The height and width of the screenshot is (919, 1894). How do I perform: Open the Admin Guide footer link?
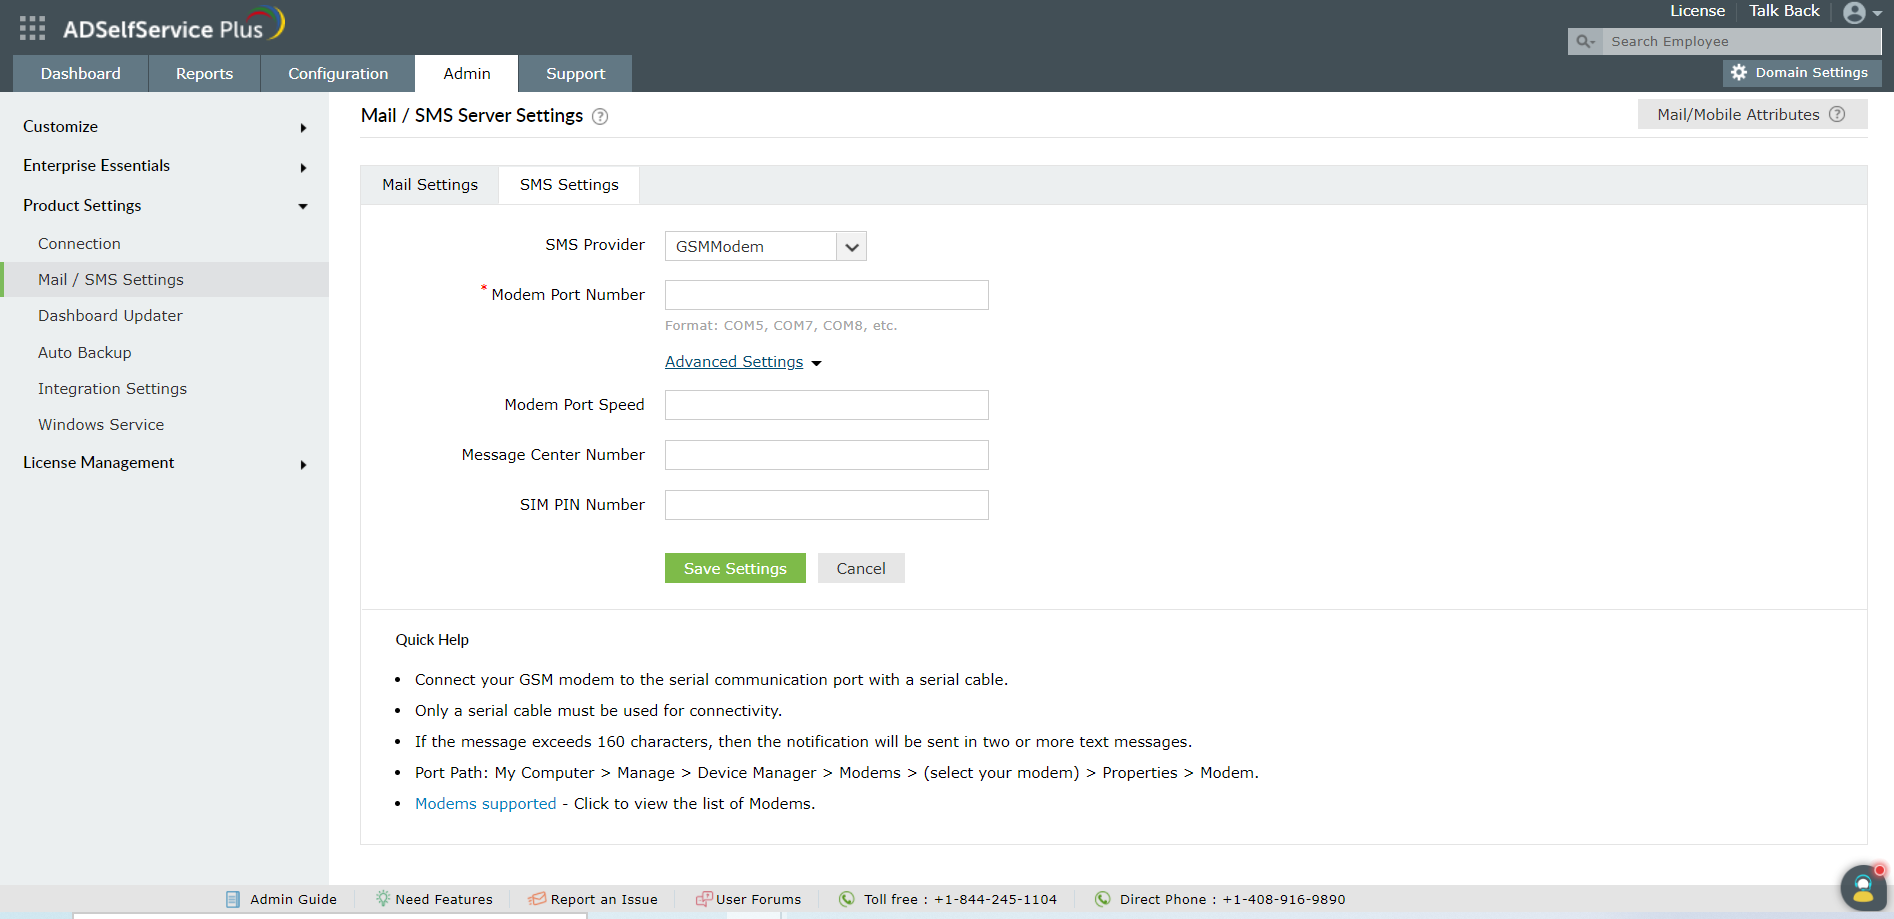tap(293, 900)
